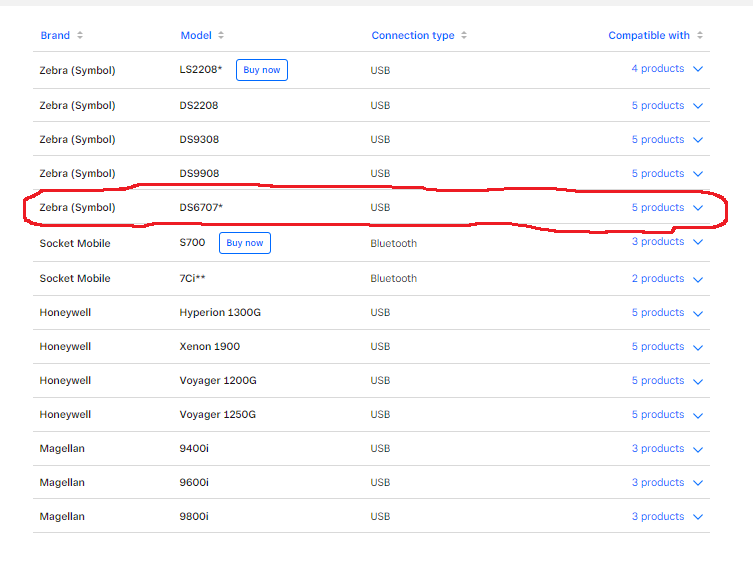
Task: Sort table by Model column
Action: coord(221,35)
